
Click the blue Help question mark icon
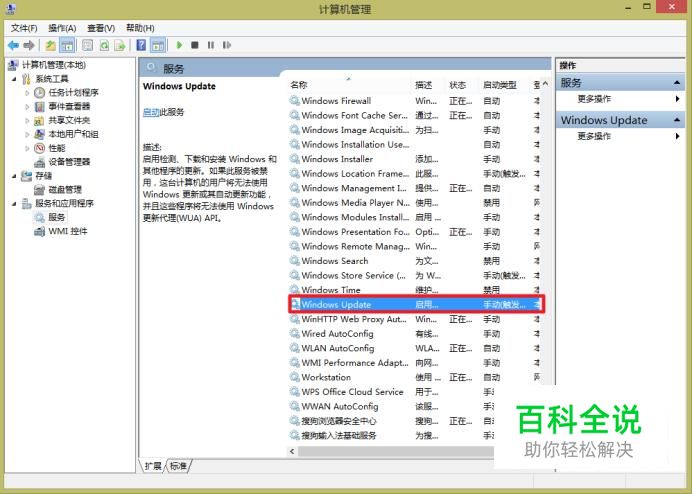pyautogui.click(x=141, y=45)
